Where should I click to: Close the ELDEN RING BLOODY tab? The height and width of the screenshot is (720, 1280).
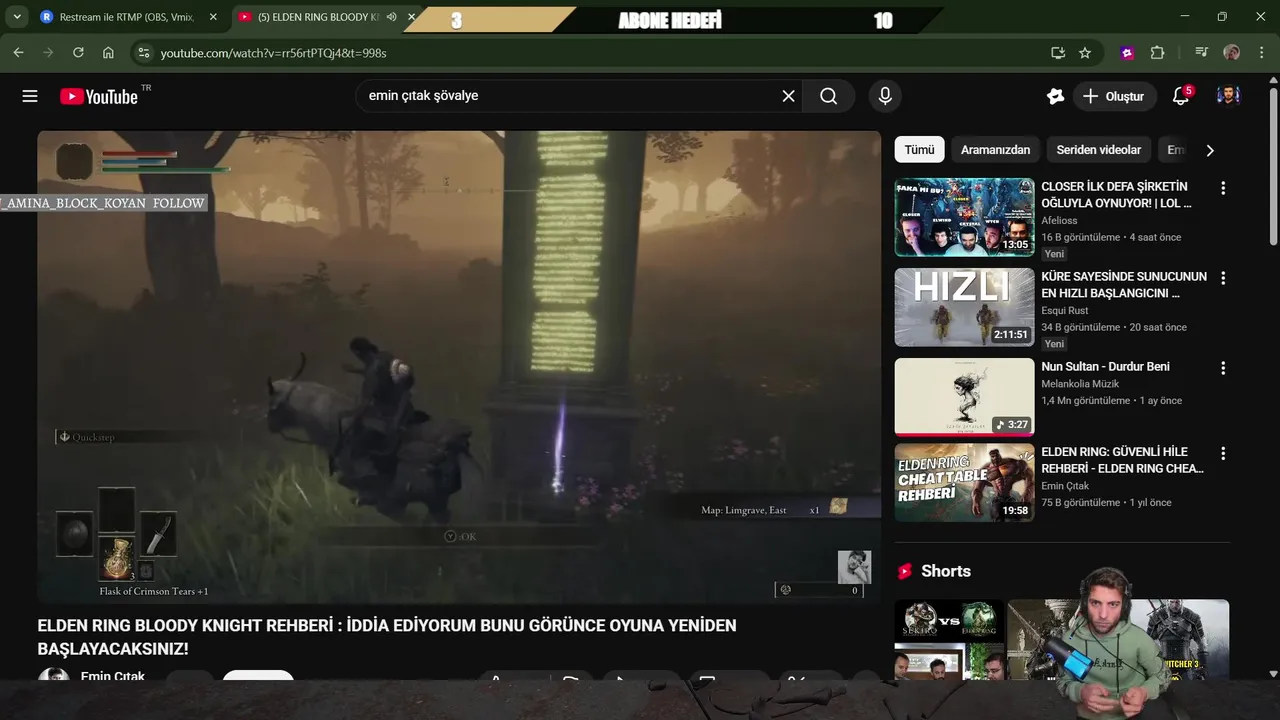(411, 17)
